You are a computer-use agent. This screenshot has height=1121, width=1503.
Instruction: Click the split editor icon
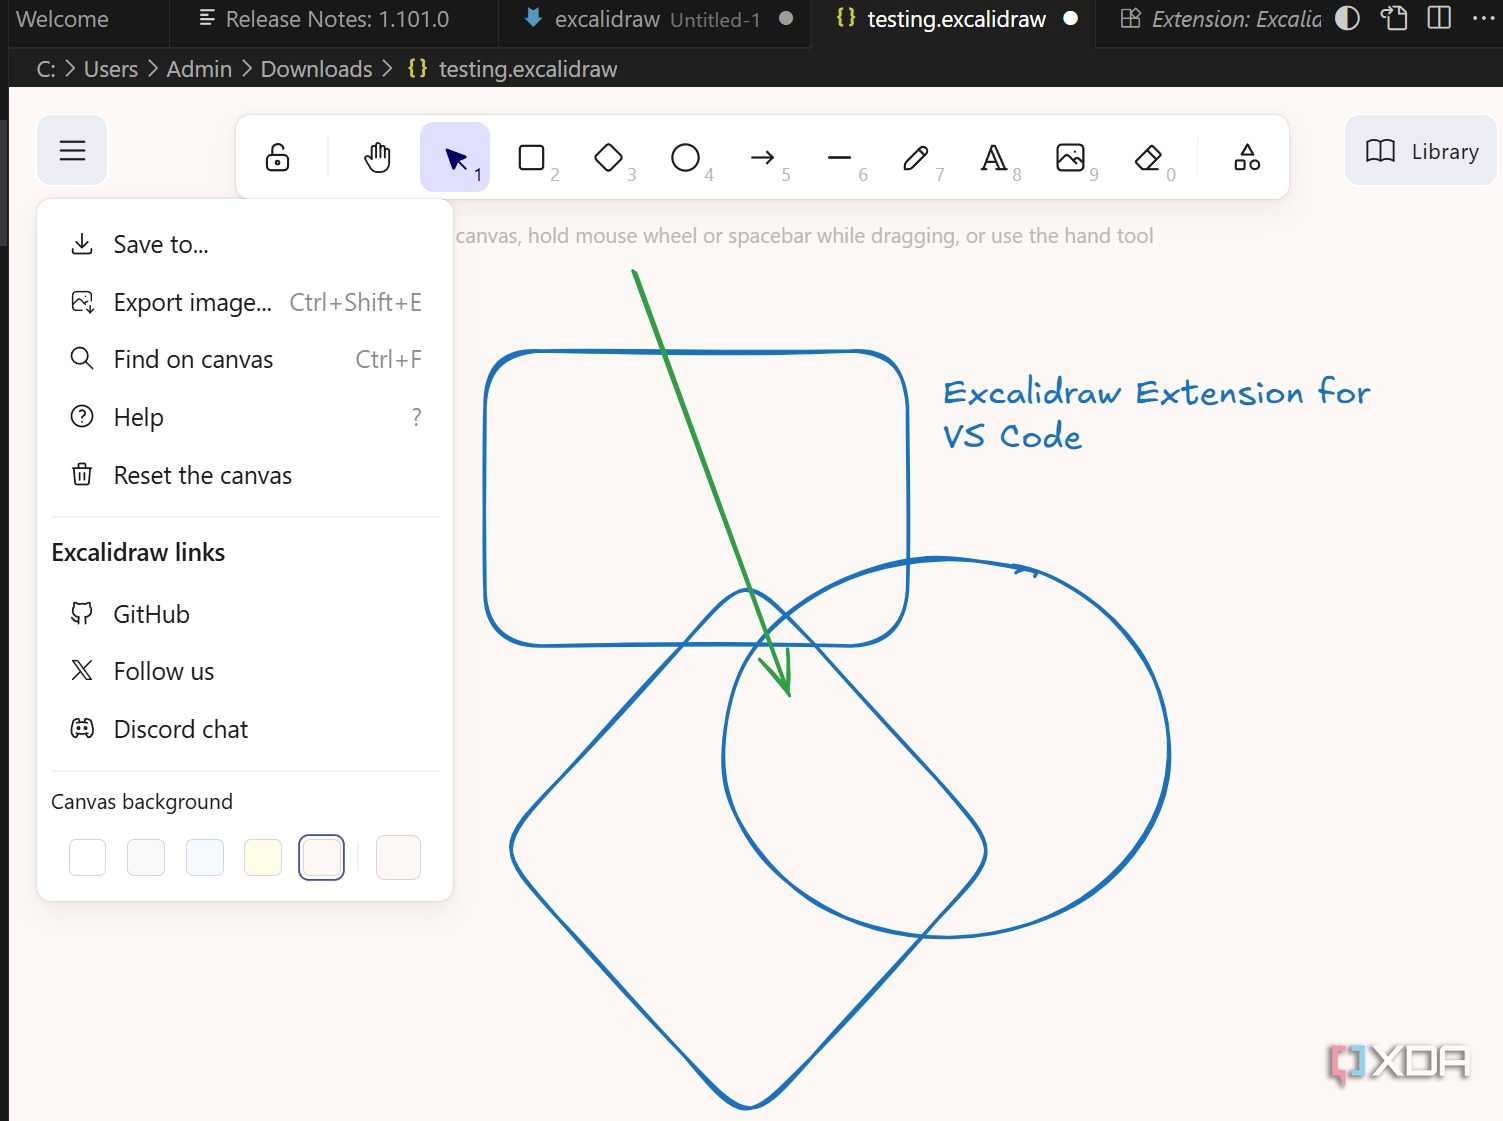pyautogui.click(x=1439, y=19)
